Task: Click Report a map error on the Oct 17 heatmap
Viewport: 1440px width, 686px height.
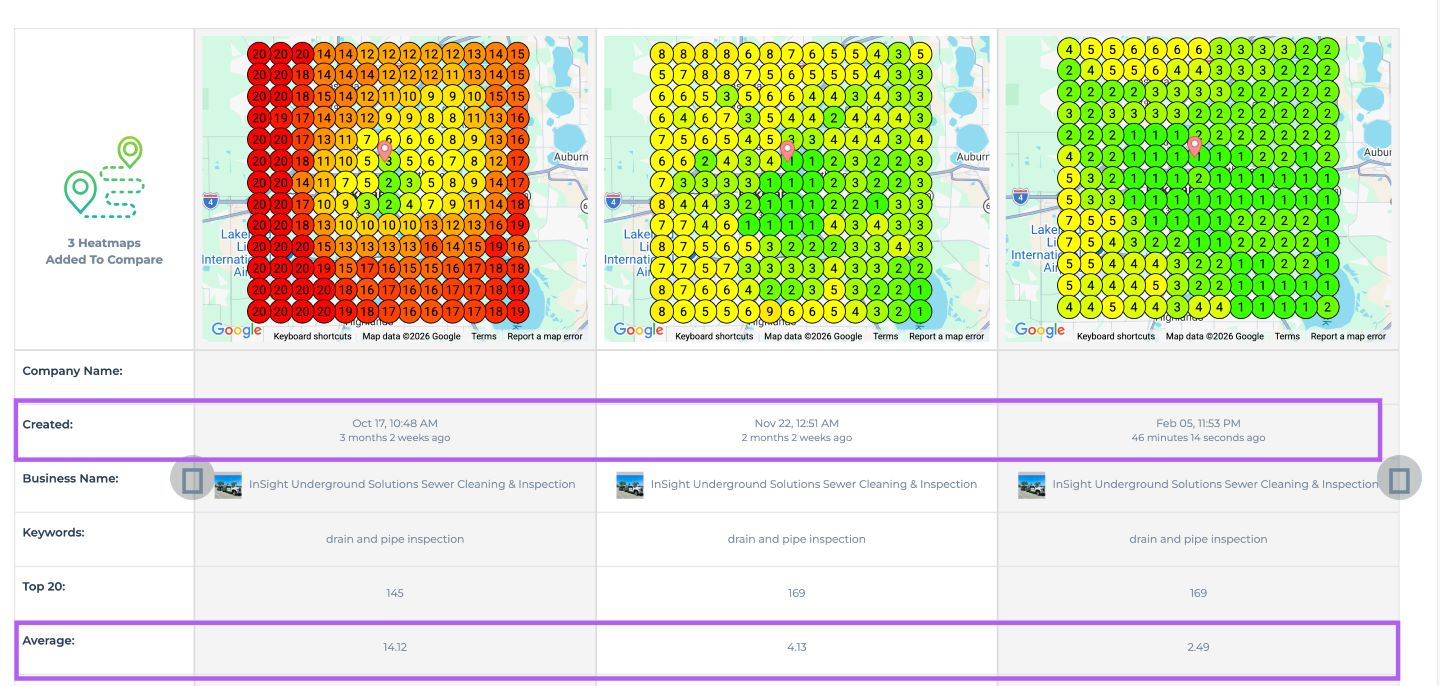Action: click(x=545, y=337)
